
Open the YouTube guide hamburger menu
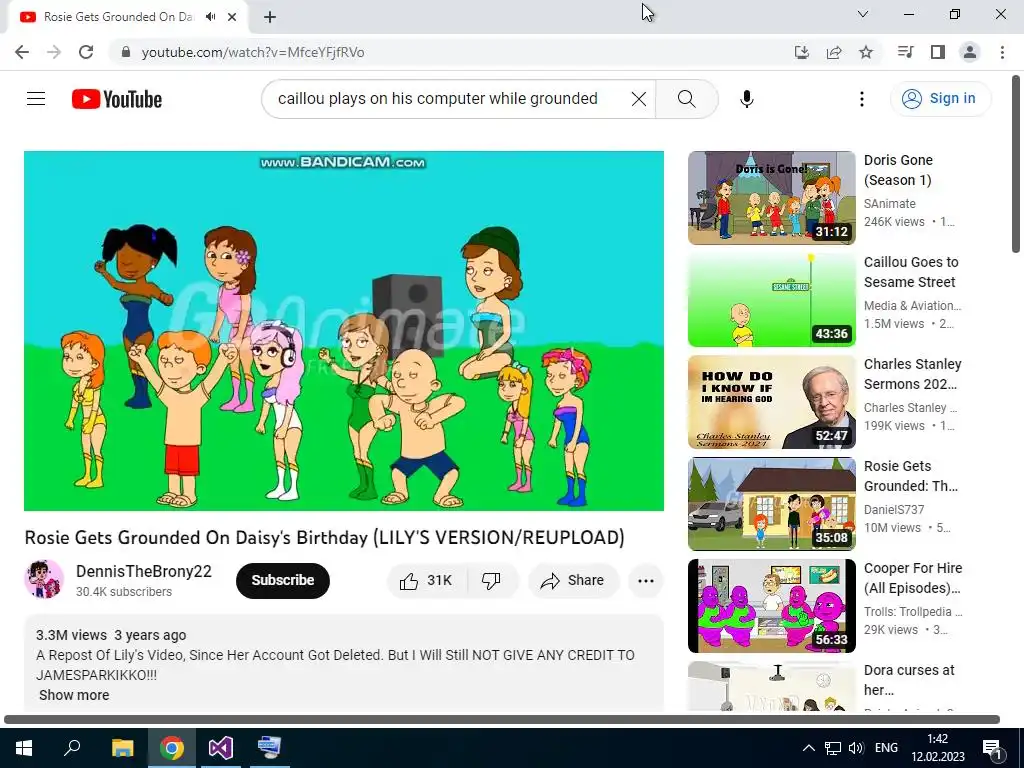[x=36, y=99]
